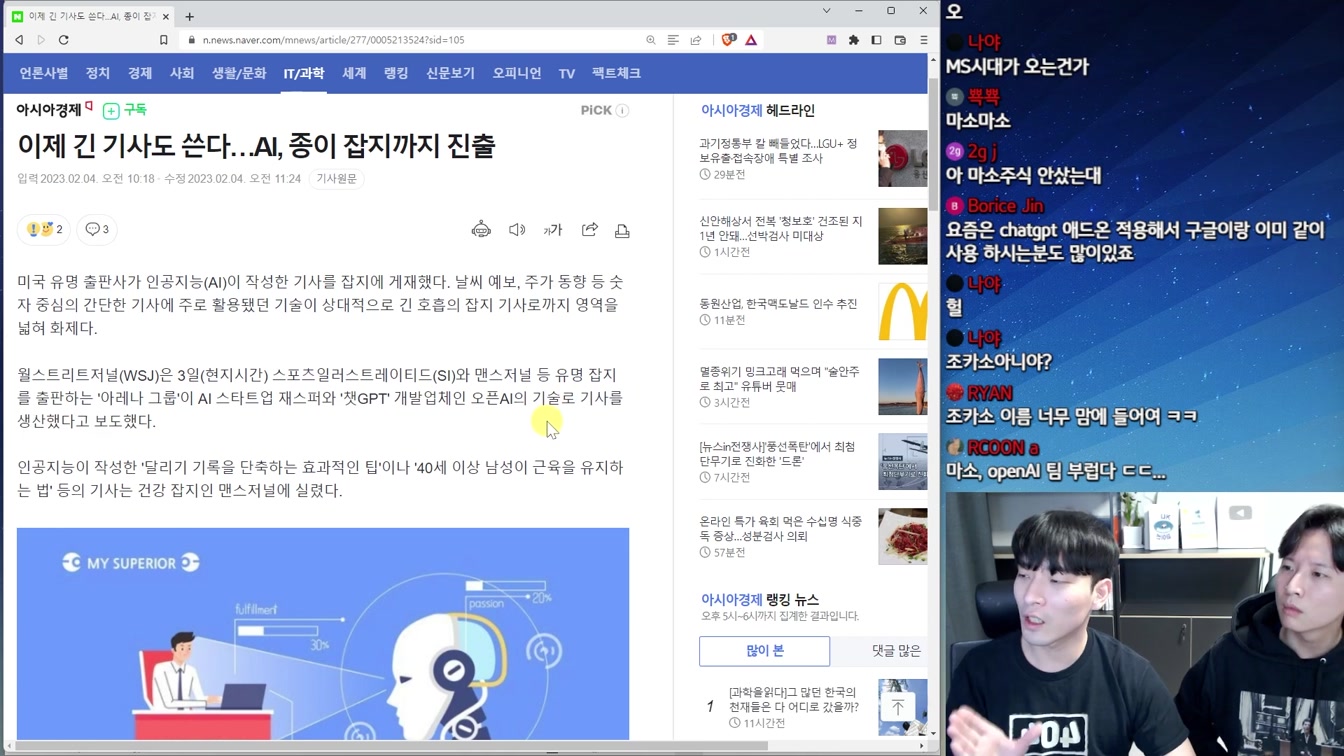Bookmark this page with the bookmark icon
The image size is (1344, 756).
tap(164, 40)
